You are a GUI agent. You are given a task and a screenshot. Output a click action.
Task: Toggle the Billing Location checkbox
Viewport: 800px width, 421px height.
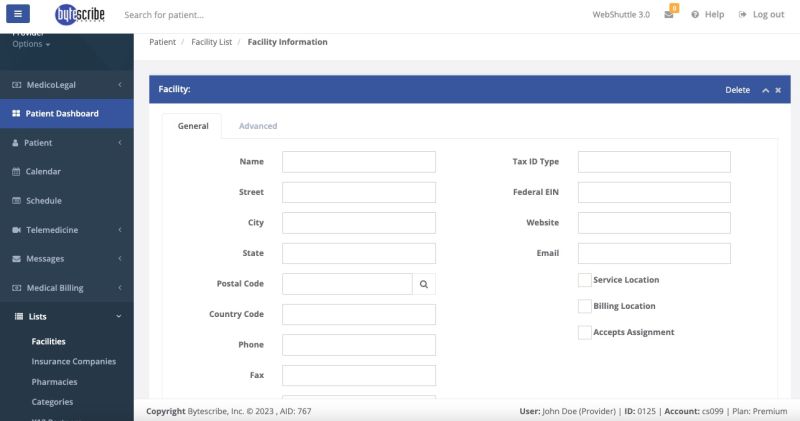(584, 306)
